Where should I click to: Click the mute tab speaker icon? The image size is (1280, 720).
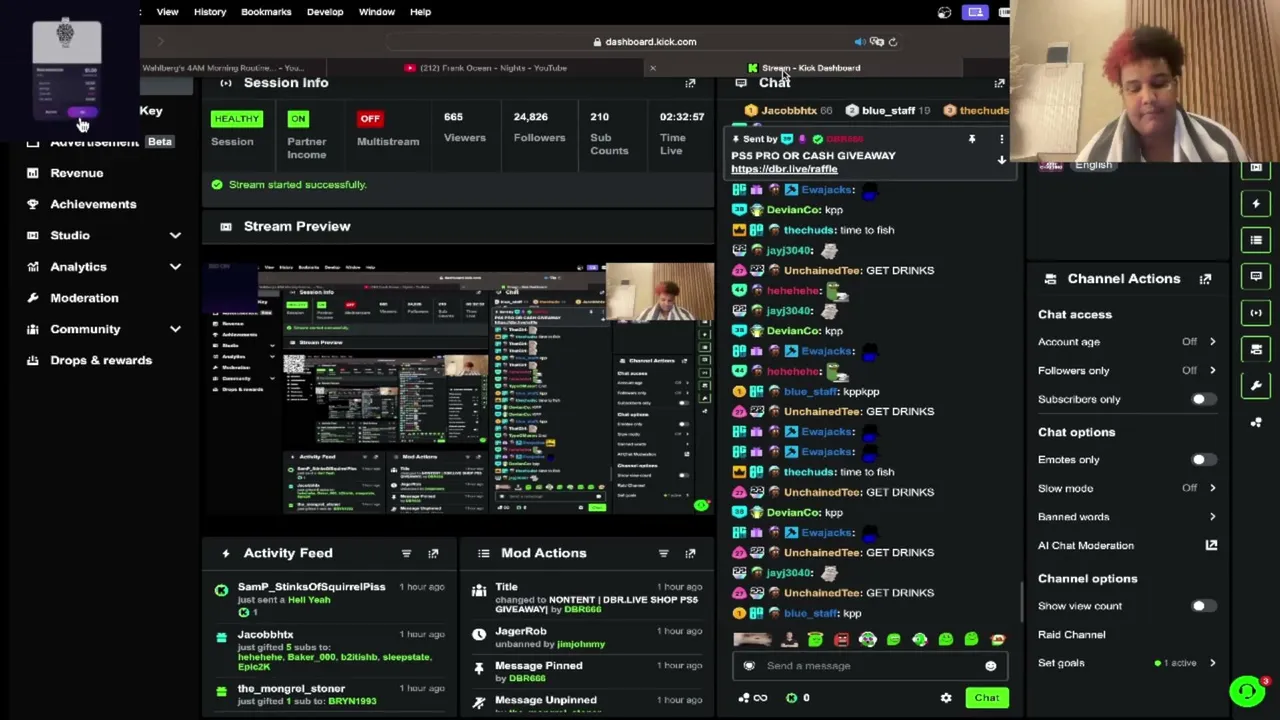(859, 42)
